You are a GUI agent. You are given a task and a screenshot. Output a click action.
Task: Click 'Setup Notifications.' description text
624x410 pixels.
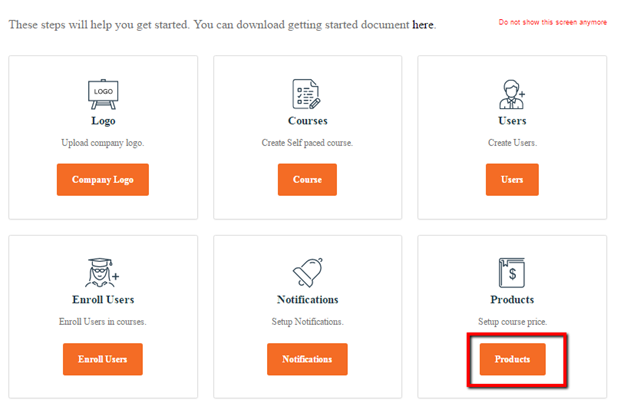pyautogui.click(x=308, y=322)
